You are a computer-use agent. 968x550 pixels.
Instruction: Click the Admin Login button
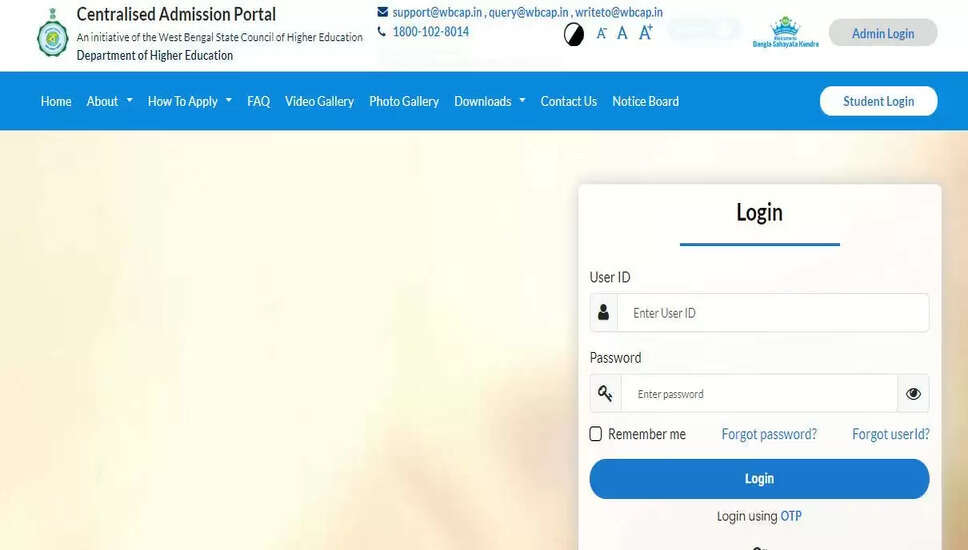coord(882,33)
